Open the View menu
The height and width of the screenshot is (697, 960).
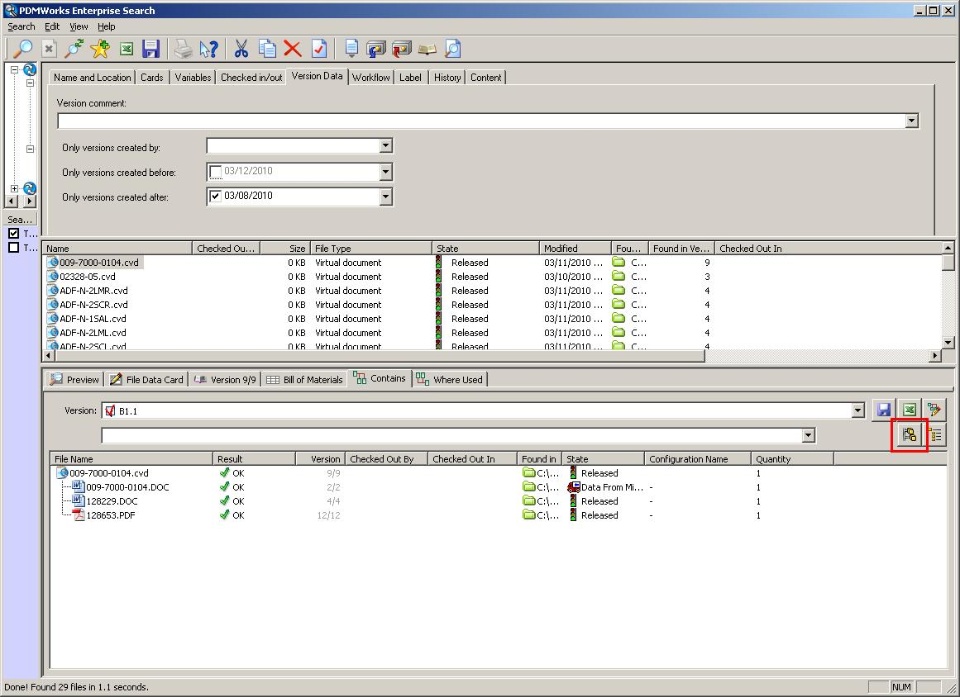click(78, 26)
